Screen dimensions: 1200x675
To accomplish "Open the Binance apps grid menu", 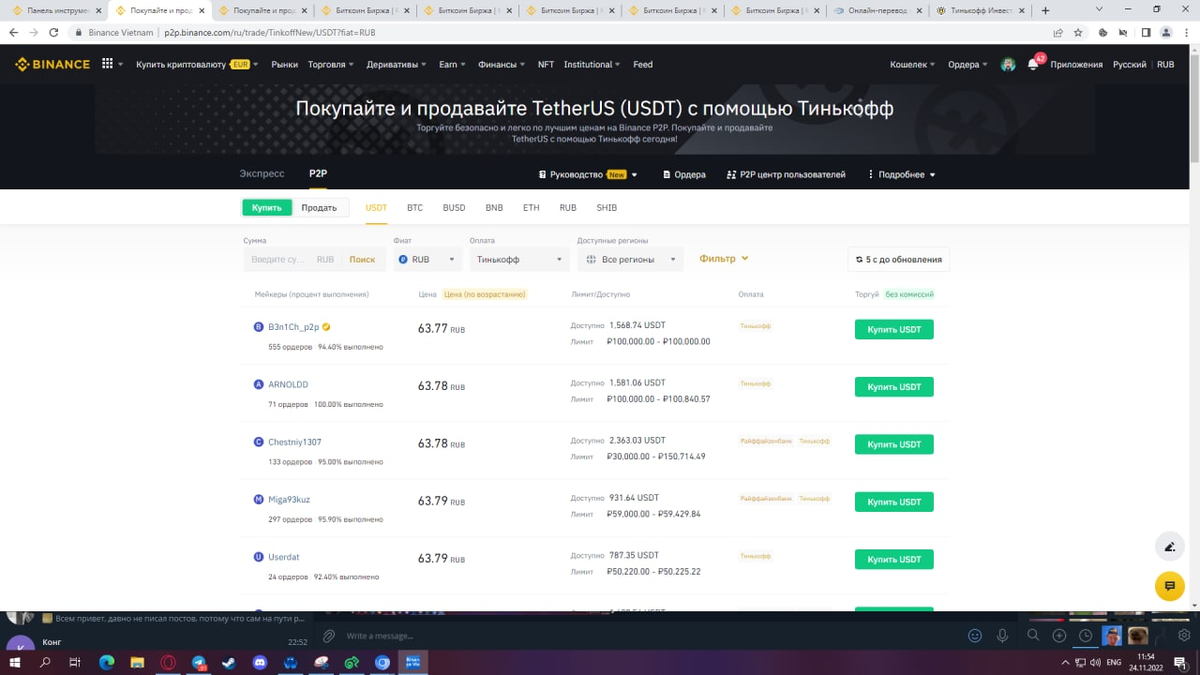I will (x=108, y=64).
